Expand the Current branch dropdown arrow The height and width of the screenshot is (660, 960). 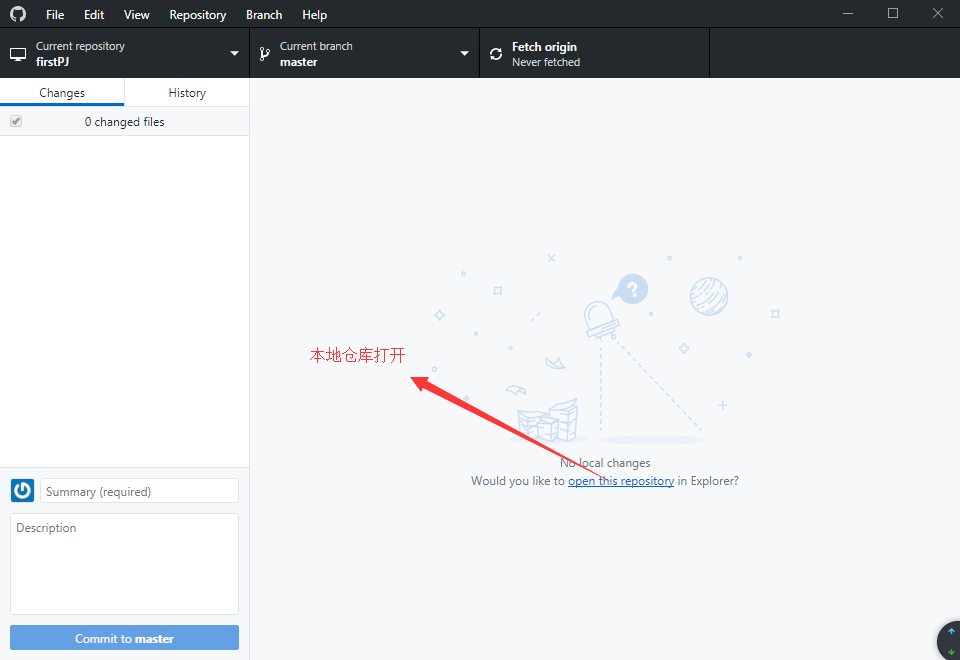[465, 54]
